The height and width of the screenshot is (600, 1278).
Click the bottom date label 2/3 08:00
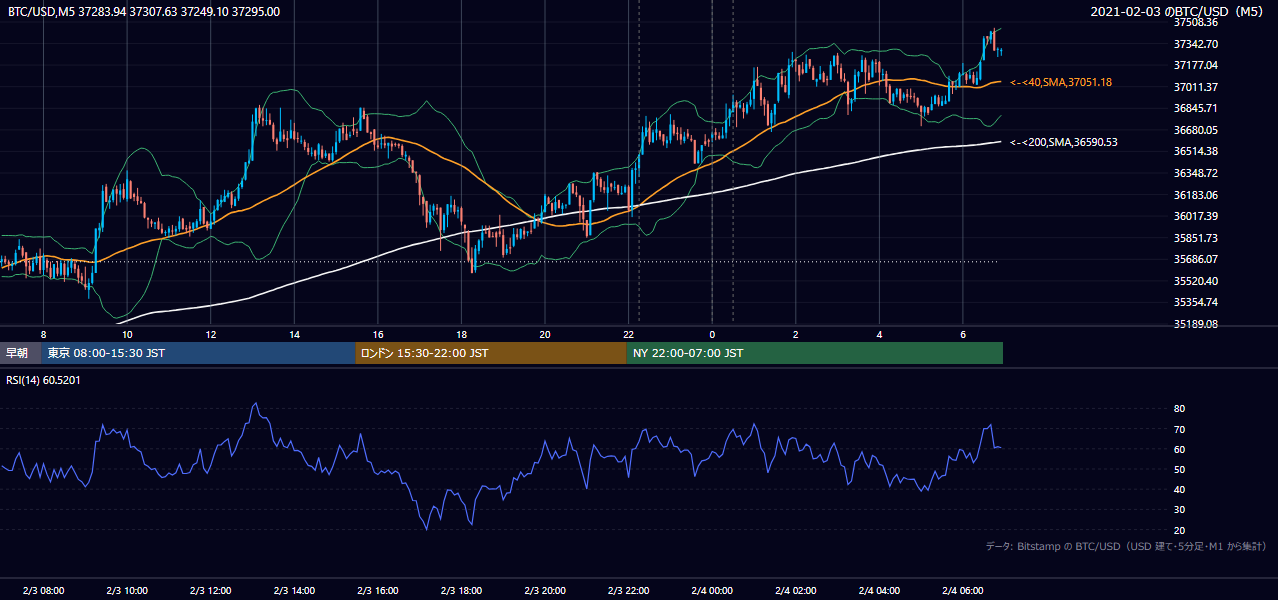(x=43, y=590)
